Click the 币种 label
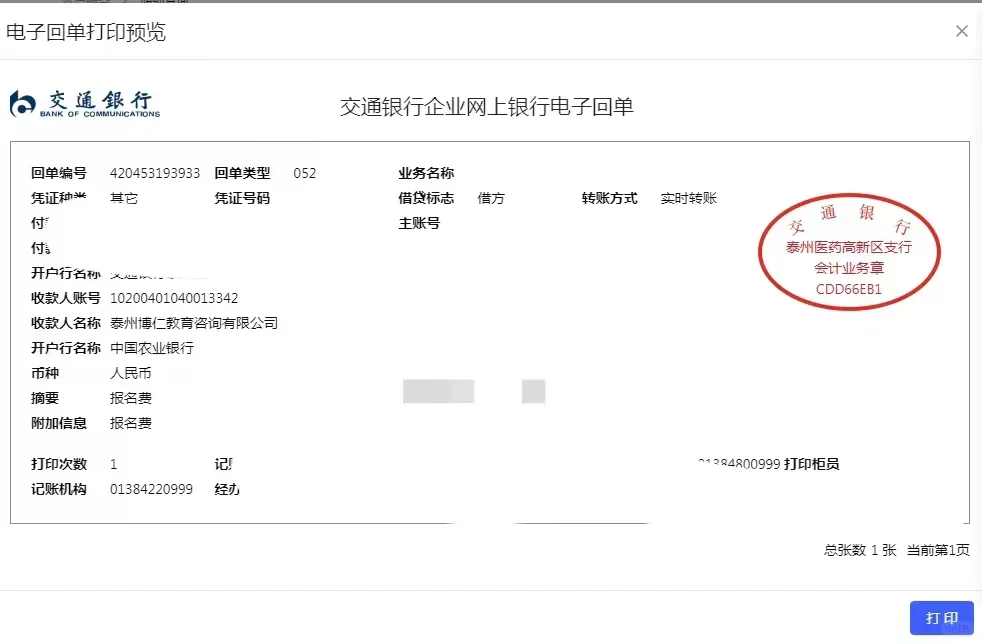 coord(45,373)
